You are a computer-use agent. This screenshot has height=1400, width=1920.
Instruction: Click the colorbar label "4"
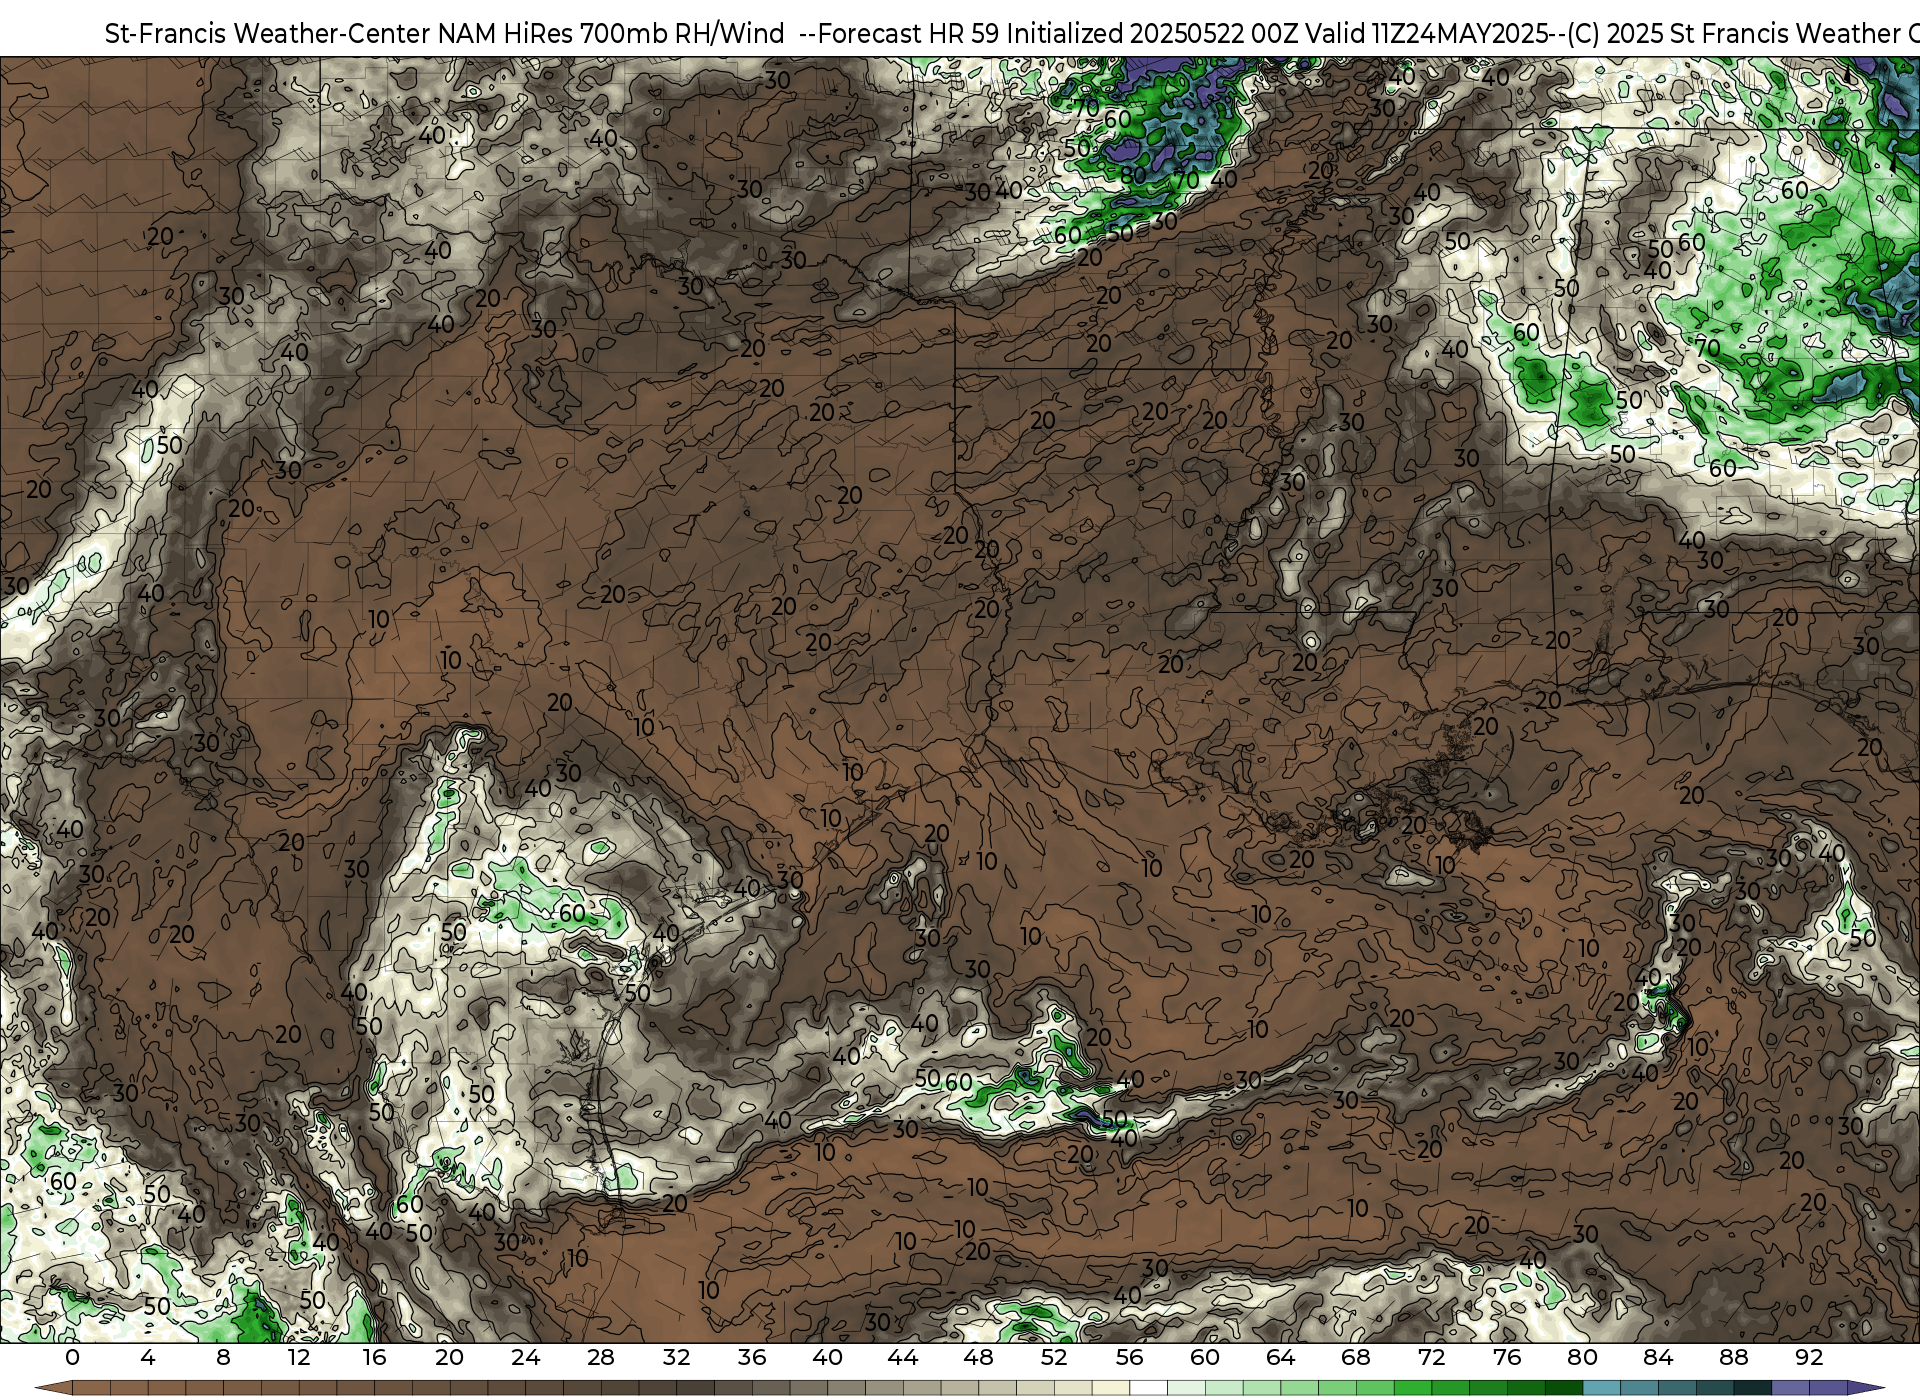(148, 1358)
